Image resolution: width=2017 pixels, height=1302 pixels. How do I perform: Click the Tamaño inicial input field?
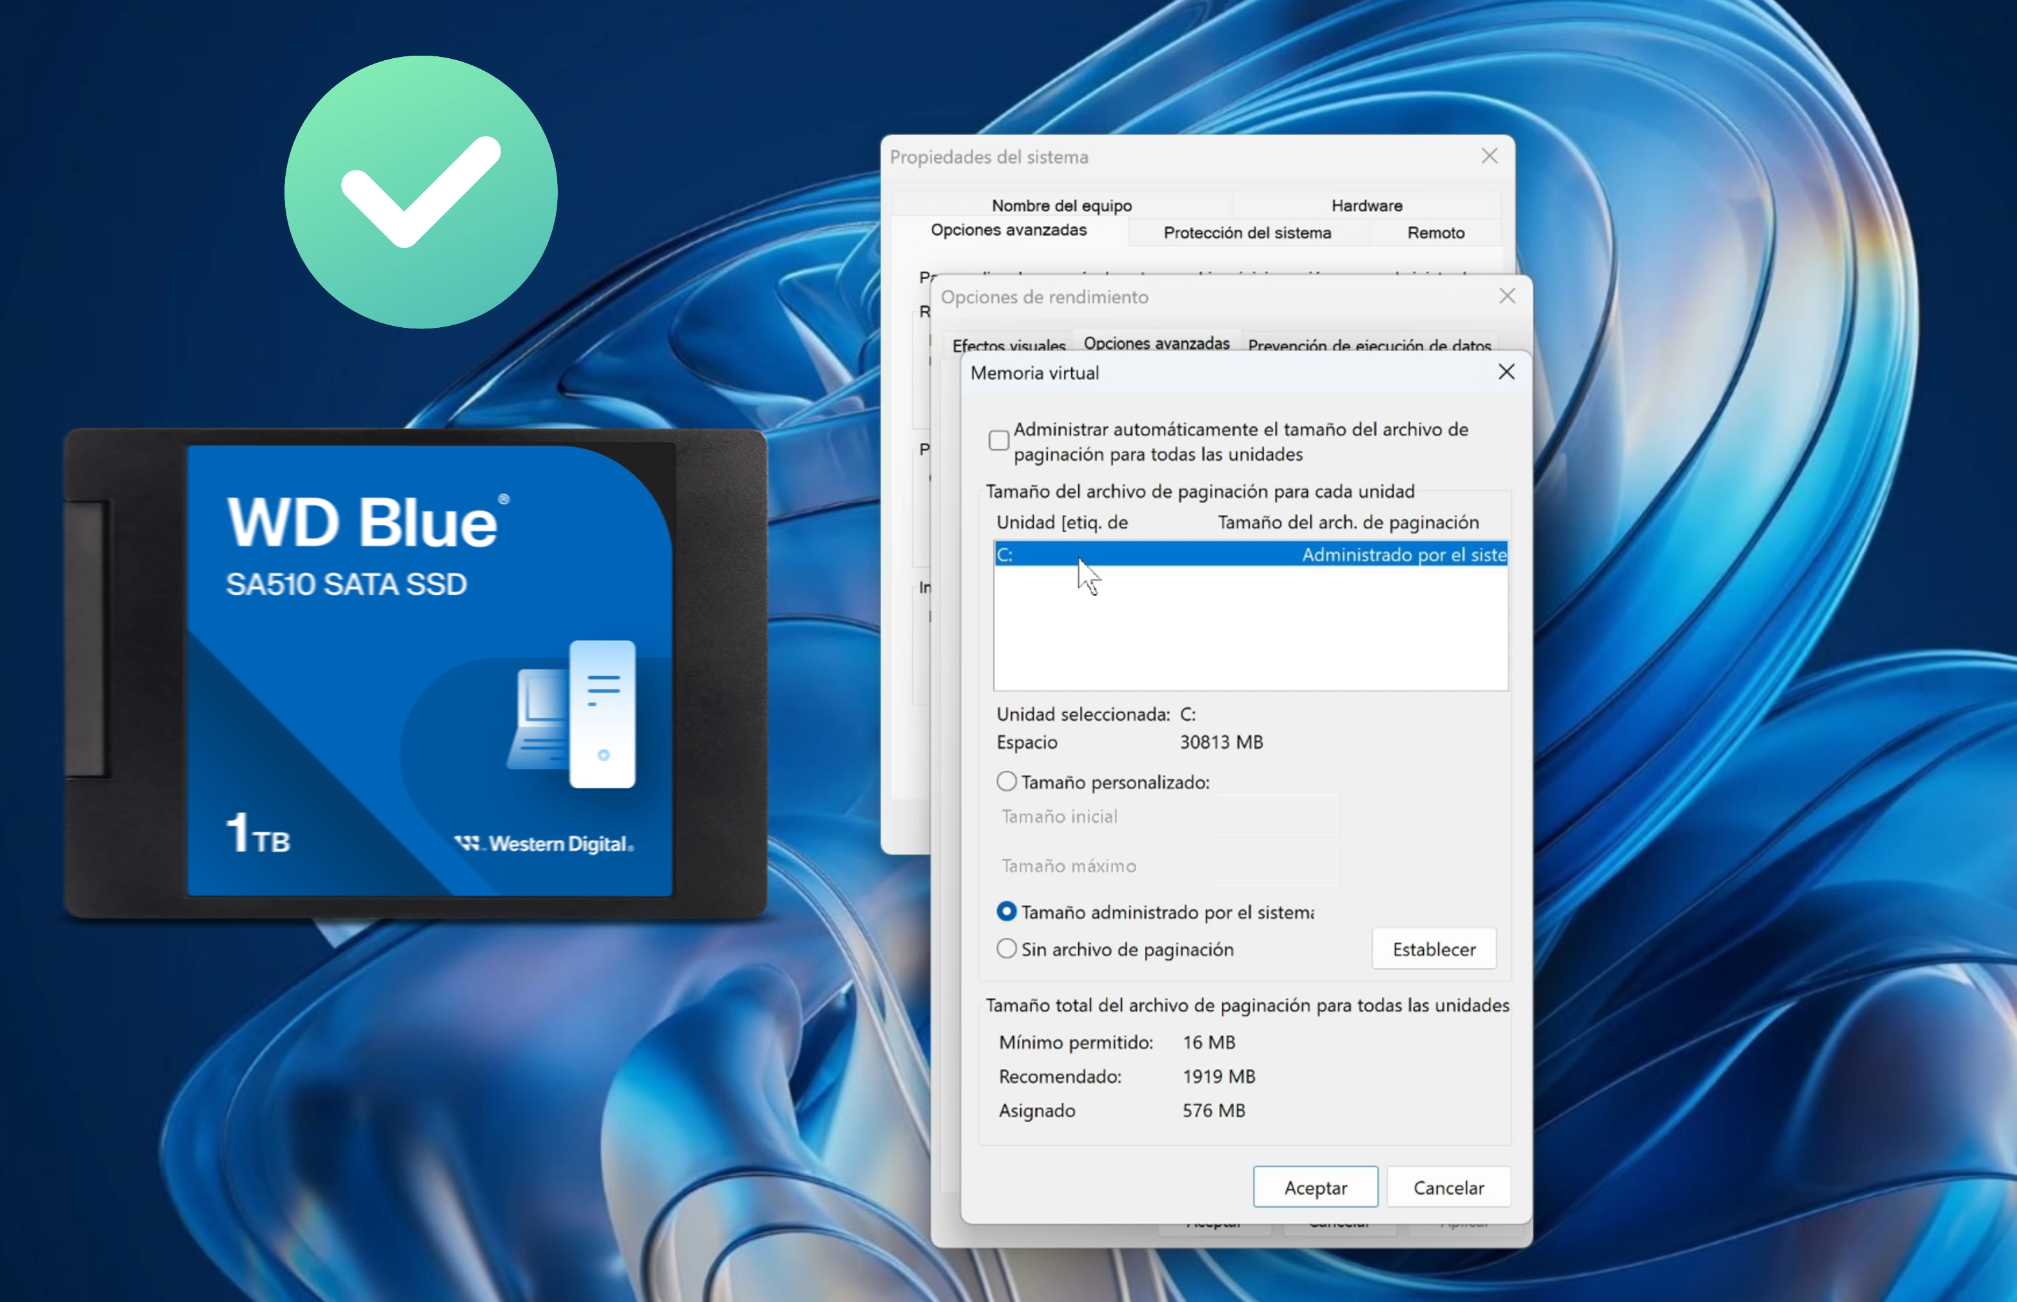1276,816
